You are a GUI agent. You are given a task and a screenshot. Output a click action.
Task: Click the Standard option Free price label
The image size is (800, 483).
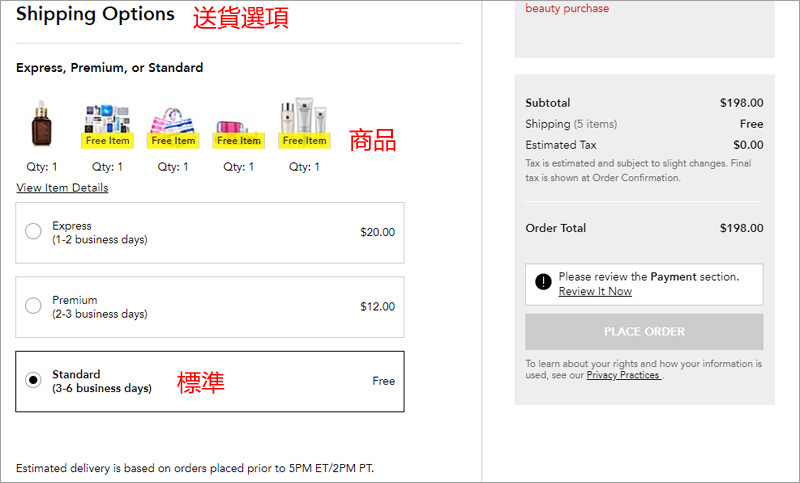383,381
